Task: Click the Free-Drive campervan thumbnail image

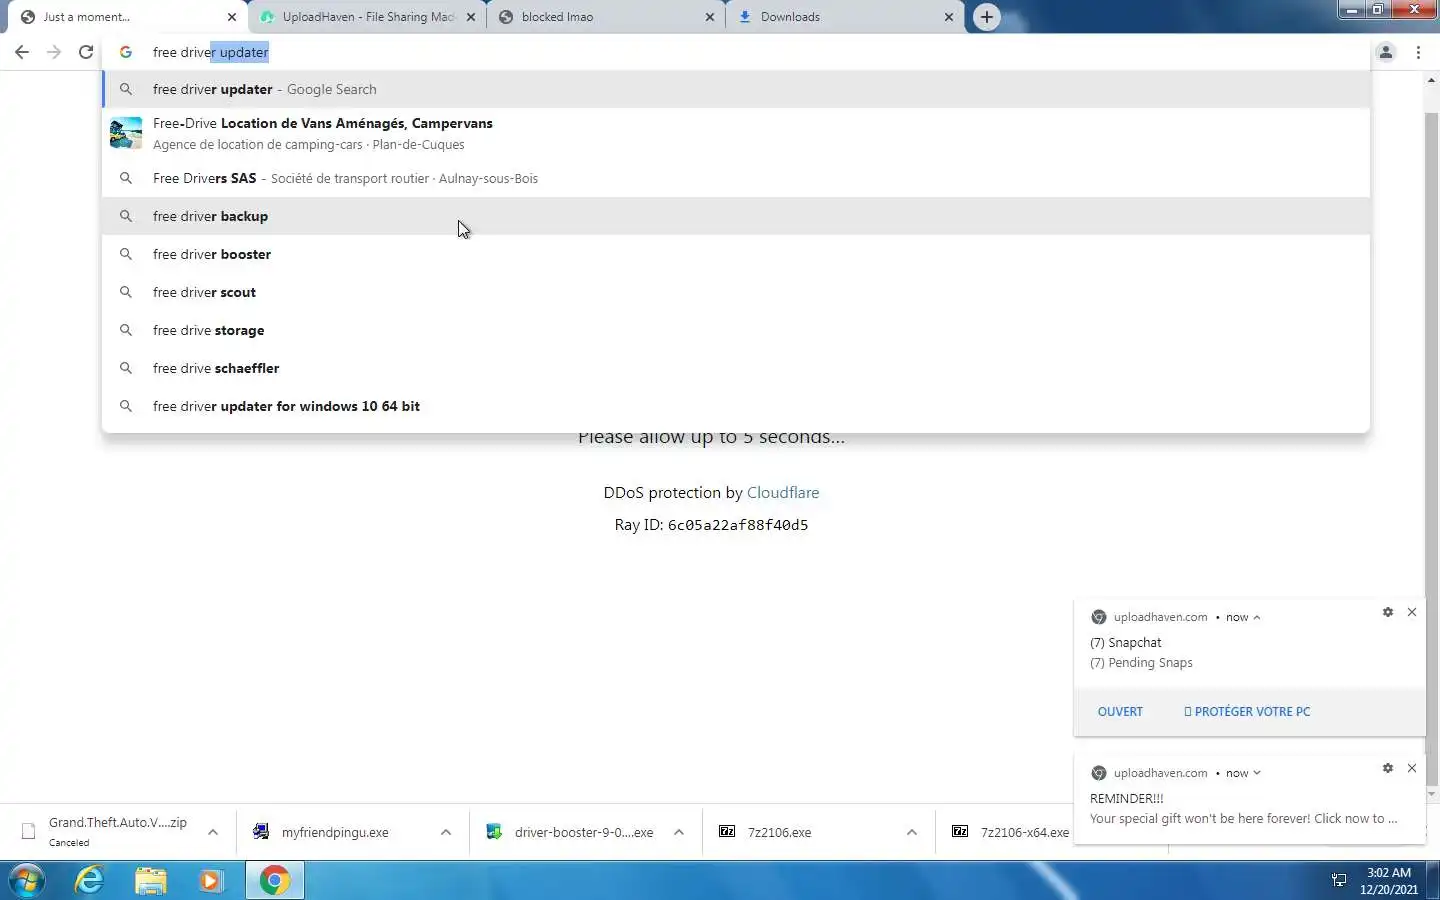Action: [x=126, y=133]
